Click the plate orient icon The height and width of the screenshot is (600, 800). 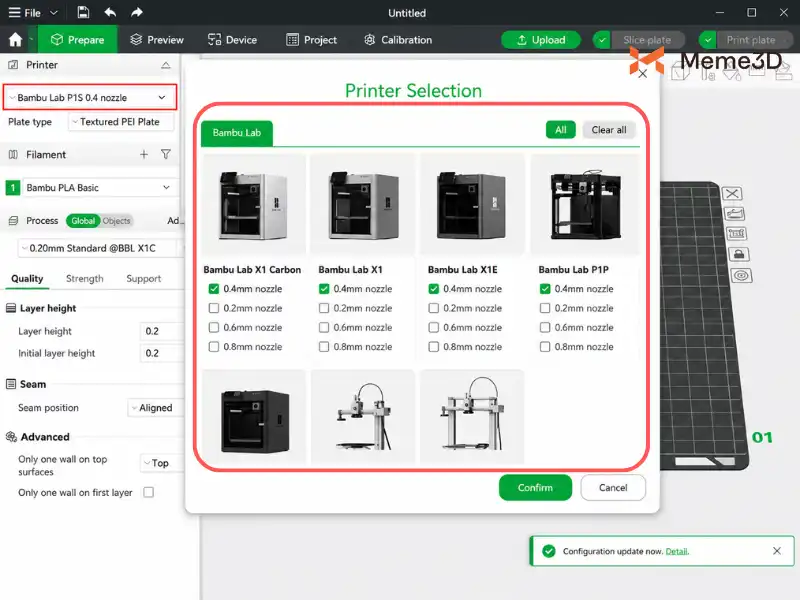734,213
